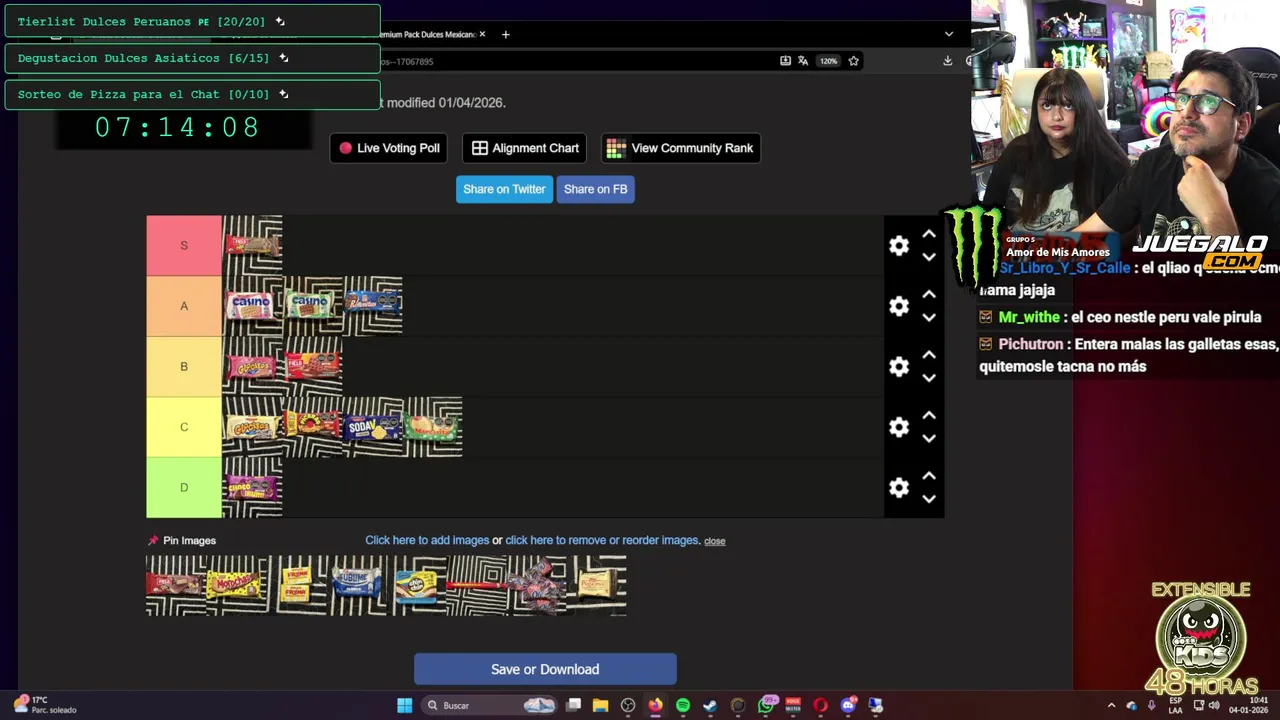Expand the browser tab list chevron
Image resolution: width=1280 pixels, height=720 pixels.
[948, 34]
